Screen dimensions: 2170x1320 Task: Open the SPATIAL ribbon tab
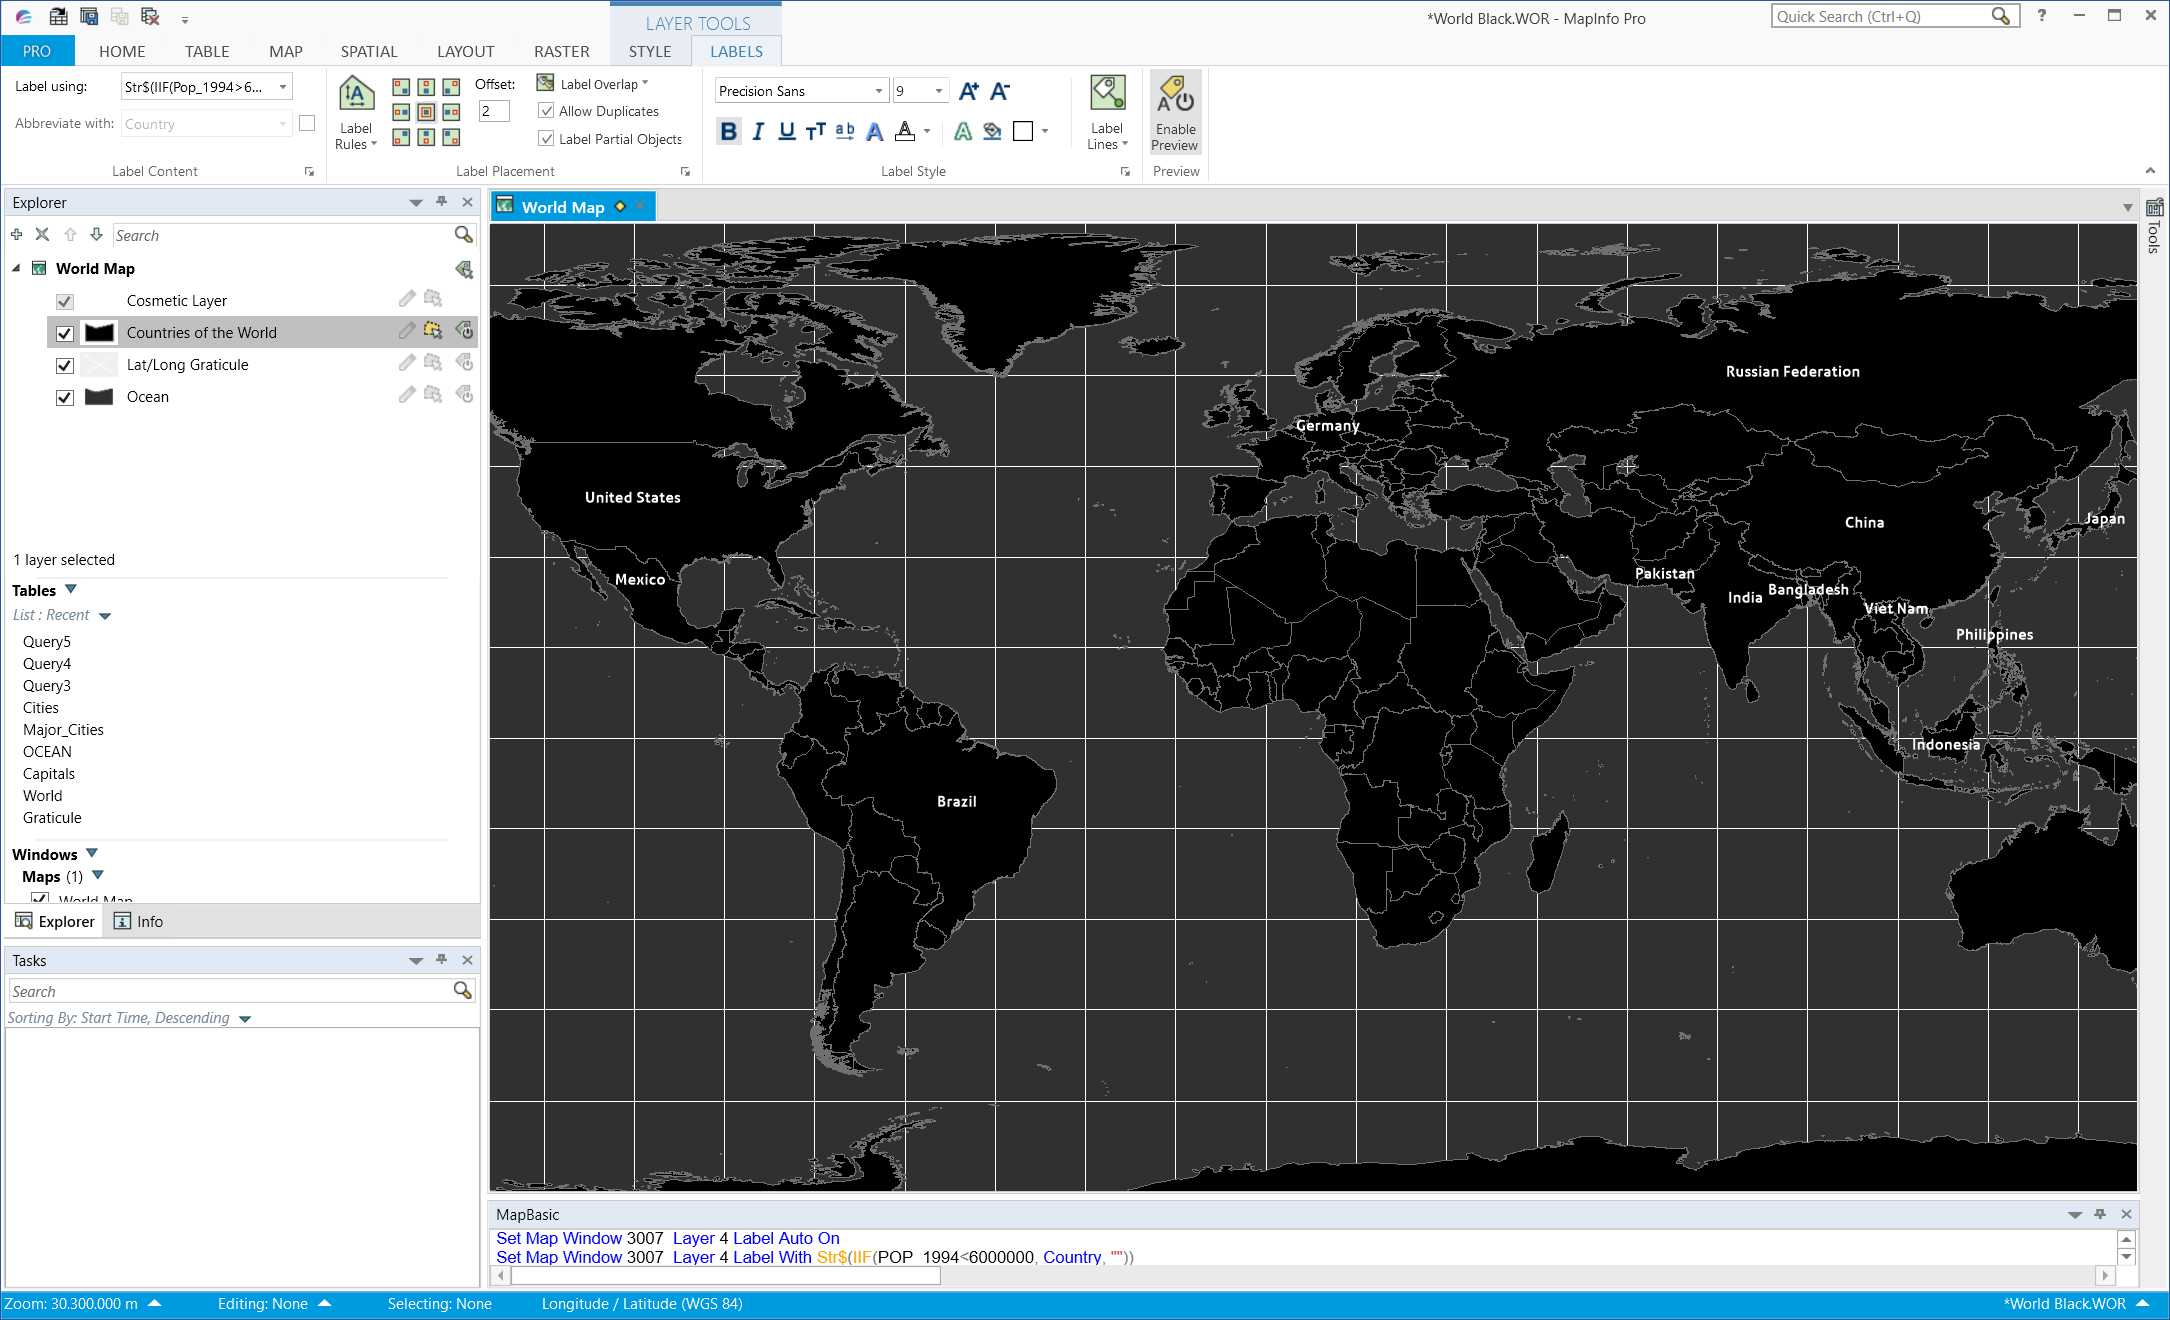[x=368, y=51]
